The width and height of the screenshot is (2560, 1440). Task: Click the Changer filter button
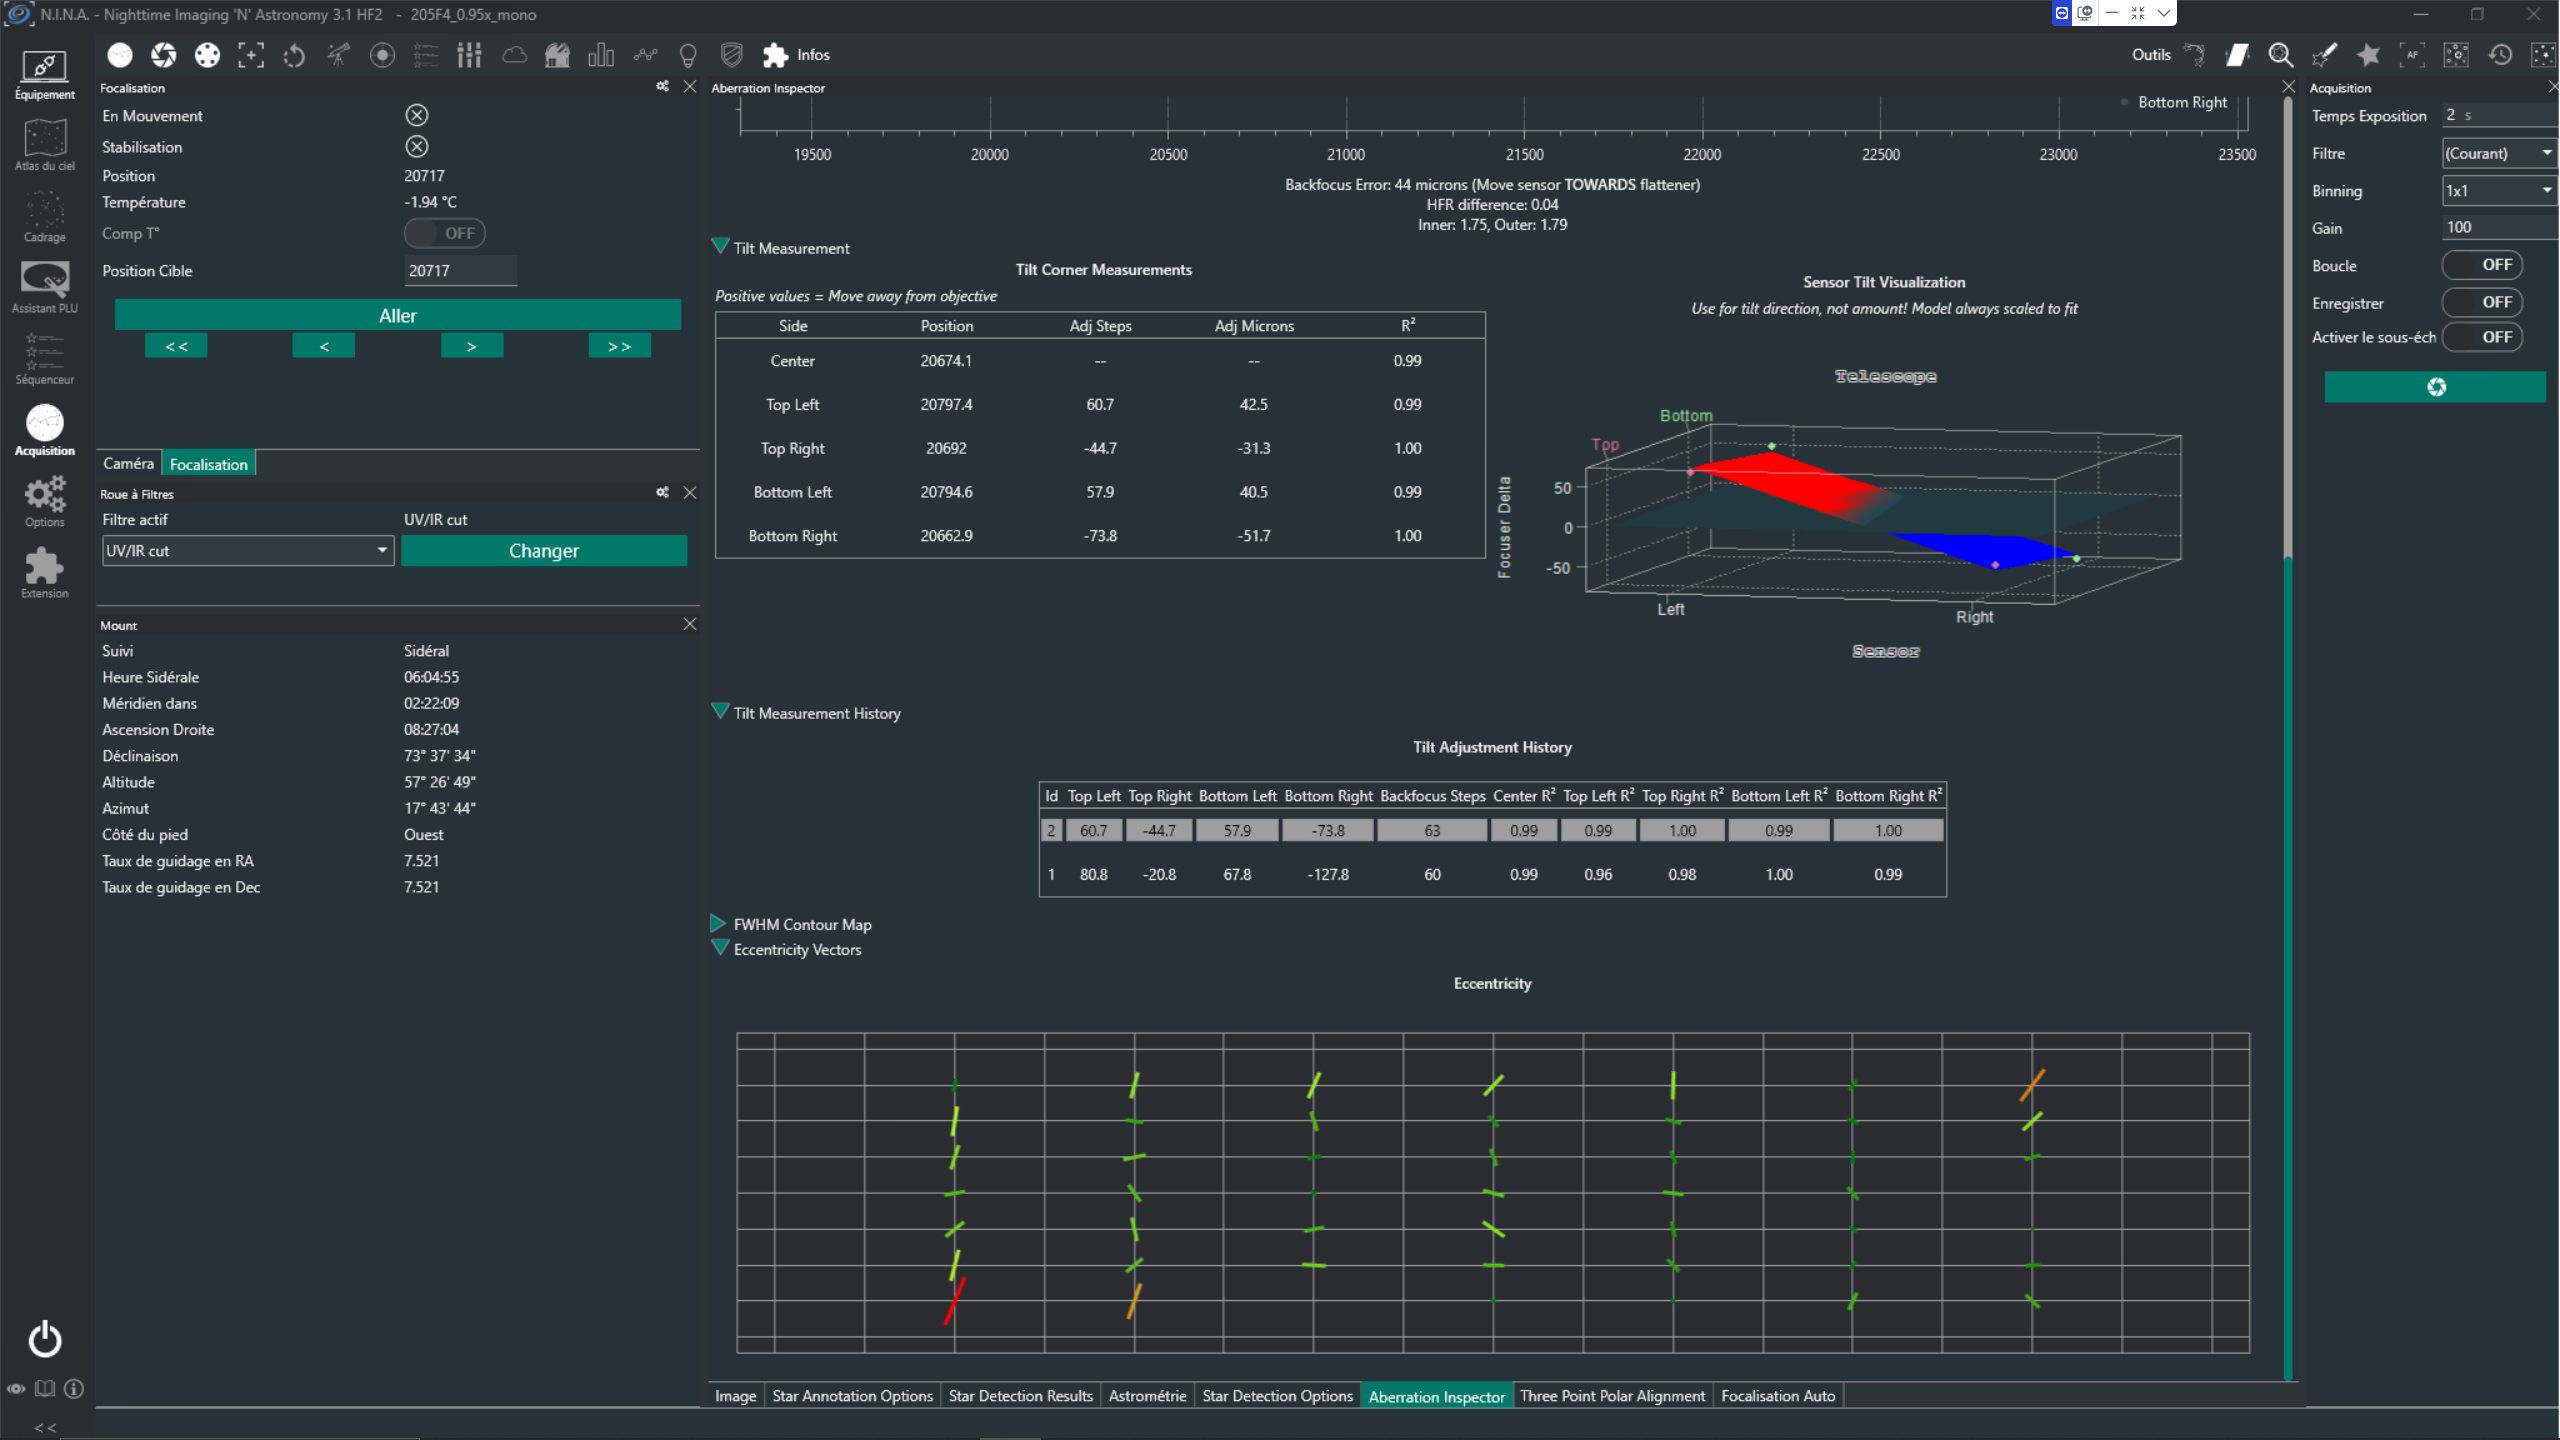coord(544,551)
